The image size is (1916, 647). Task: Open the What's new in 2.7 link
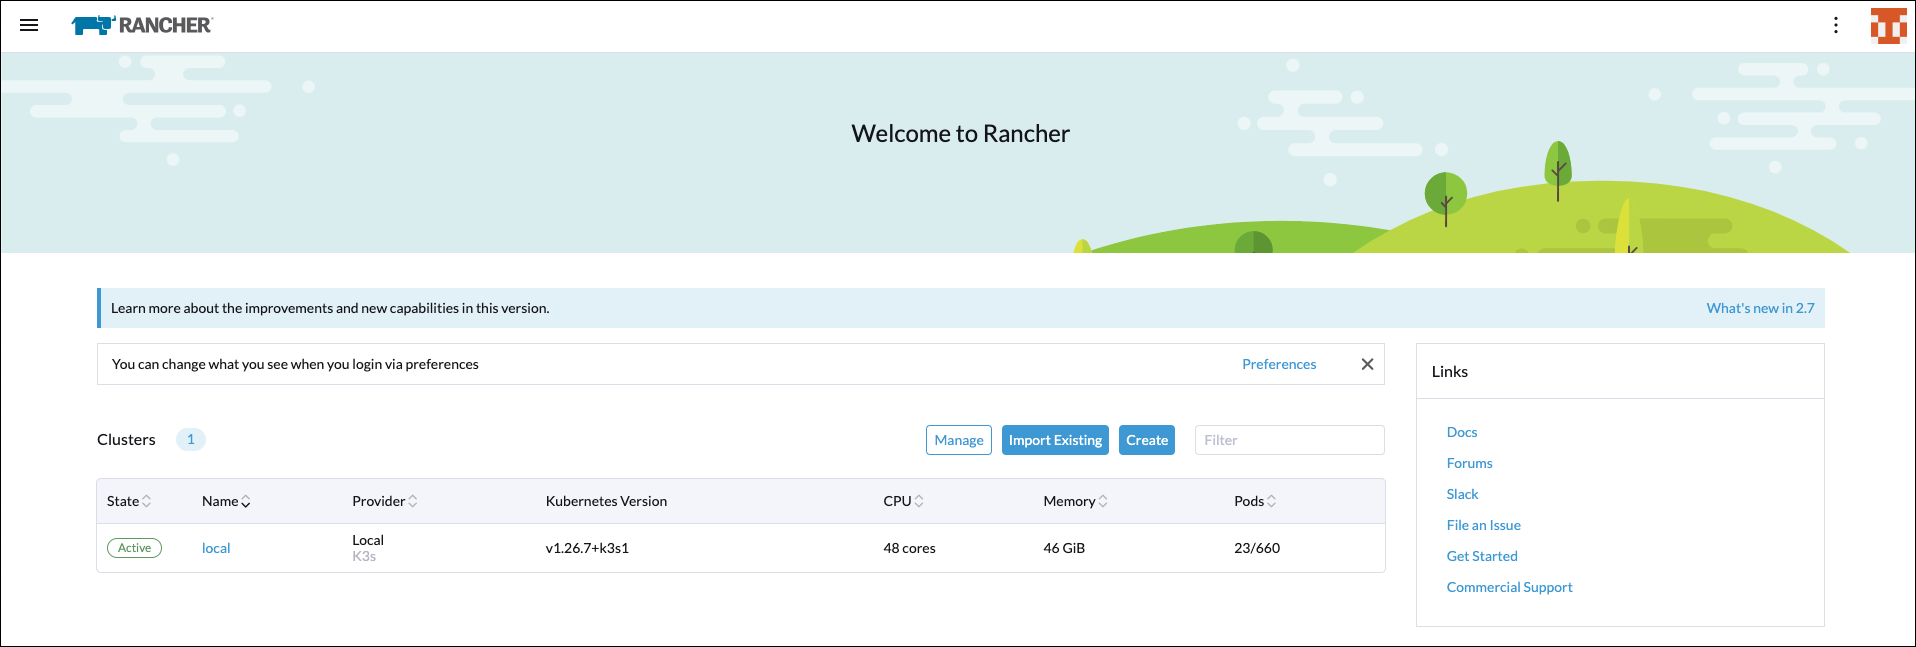click(1760, 308)
